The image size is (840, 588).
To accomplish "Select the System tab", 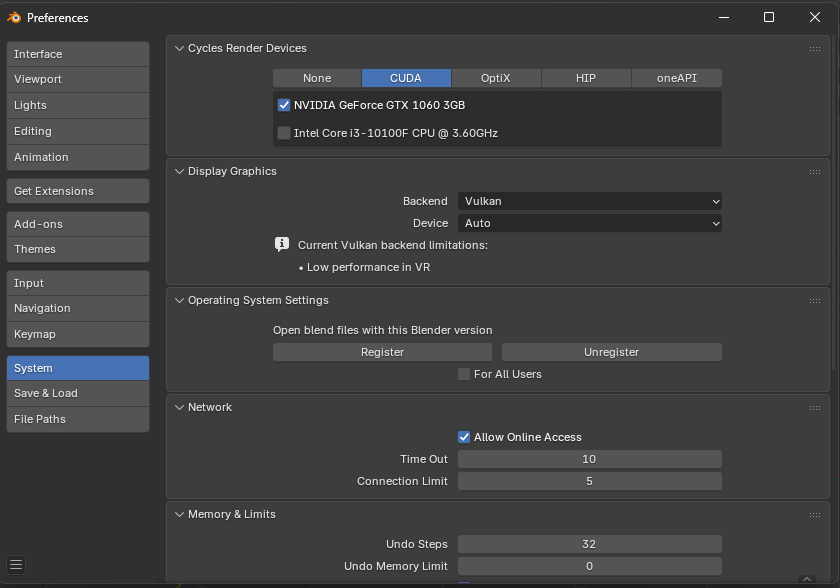I will pyautogui.click(x=78, y=368).
